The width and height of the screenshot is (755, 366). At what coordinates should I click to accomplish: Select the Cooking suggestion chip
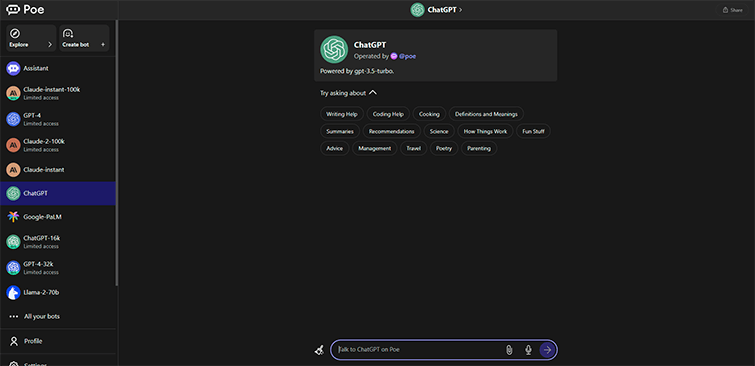tap(429, 114)
